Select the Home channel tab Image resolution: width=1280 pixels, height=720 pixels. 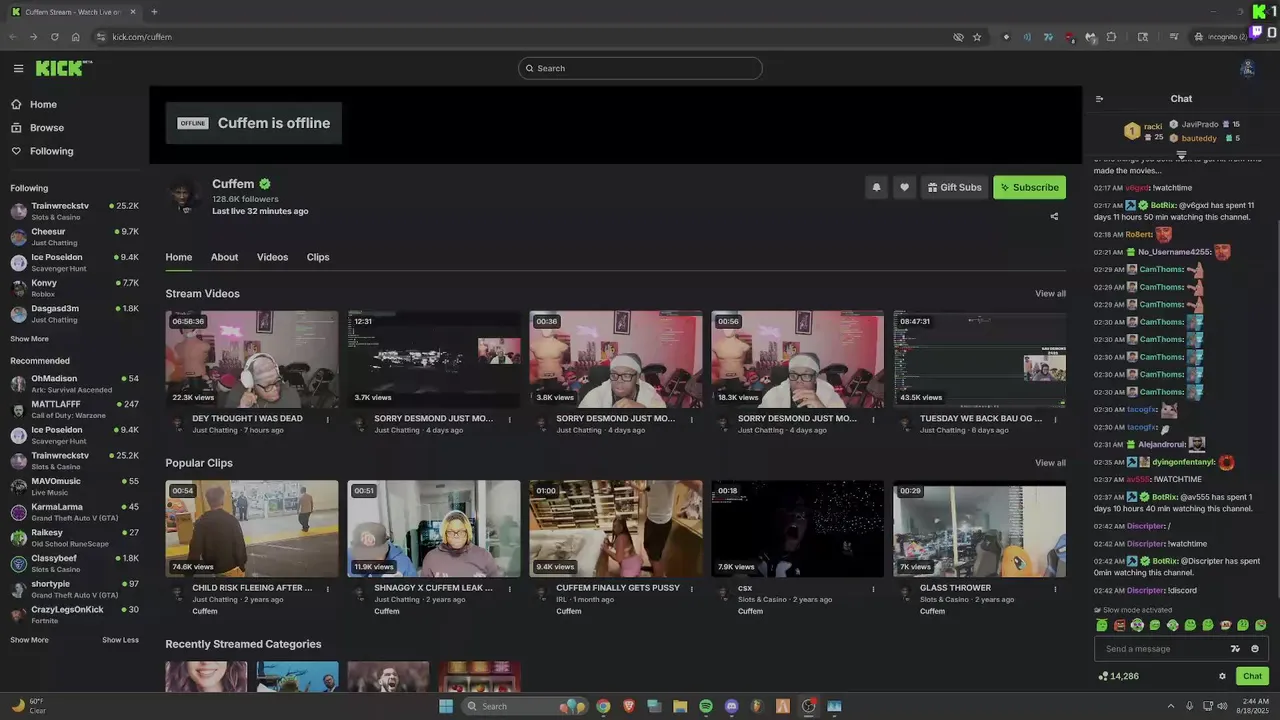178,257
